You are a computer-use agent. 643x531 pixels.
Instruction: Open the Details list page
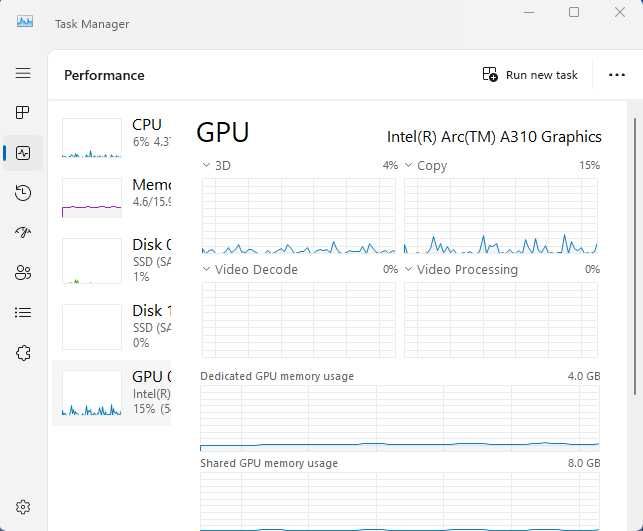23,312
